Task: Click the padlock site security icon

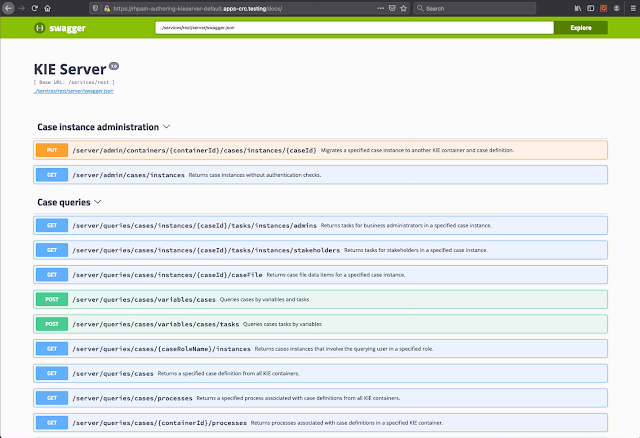Action: tap(107, 8)
